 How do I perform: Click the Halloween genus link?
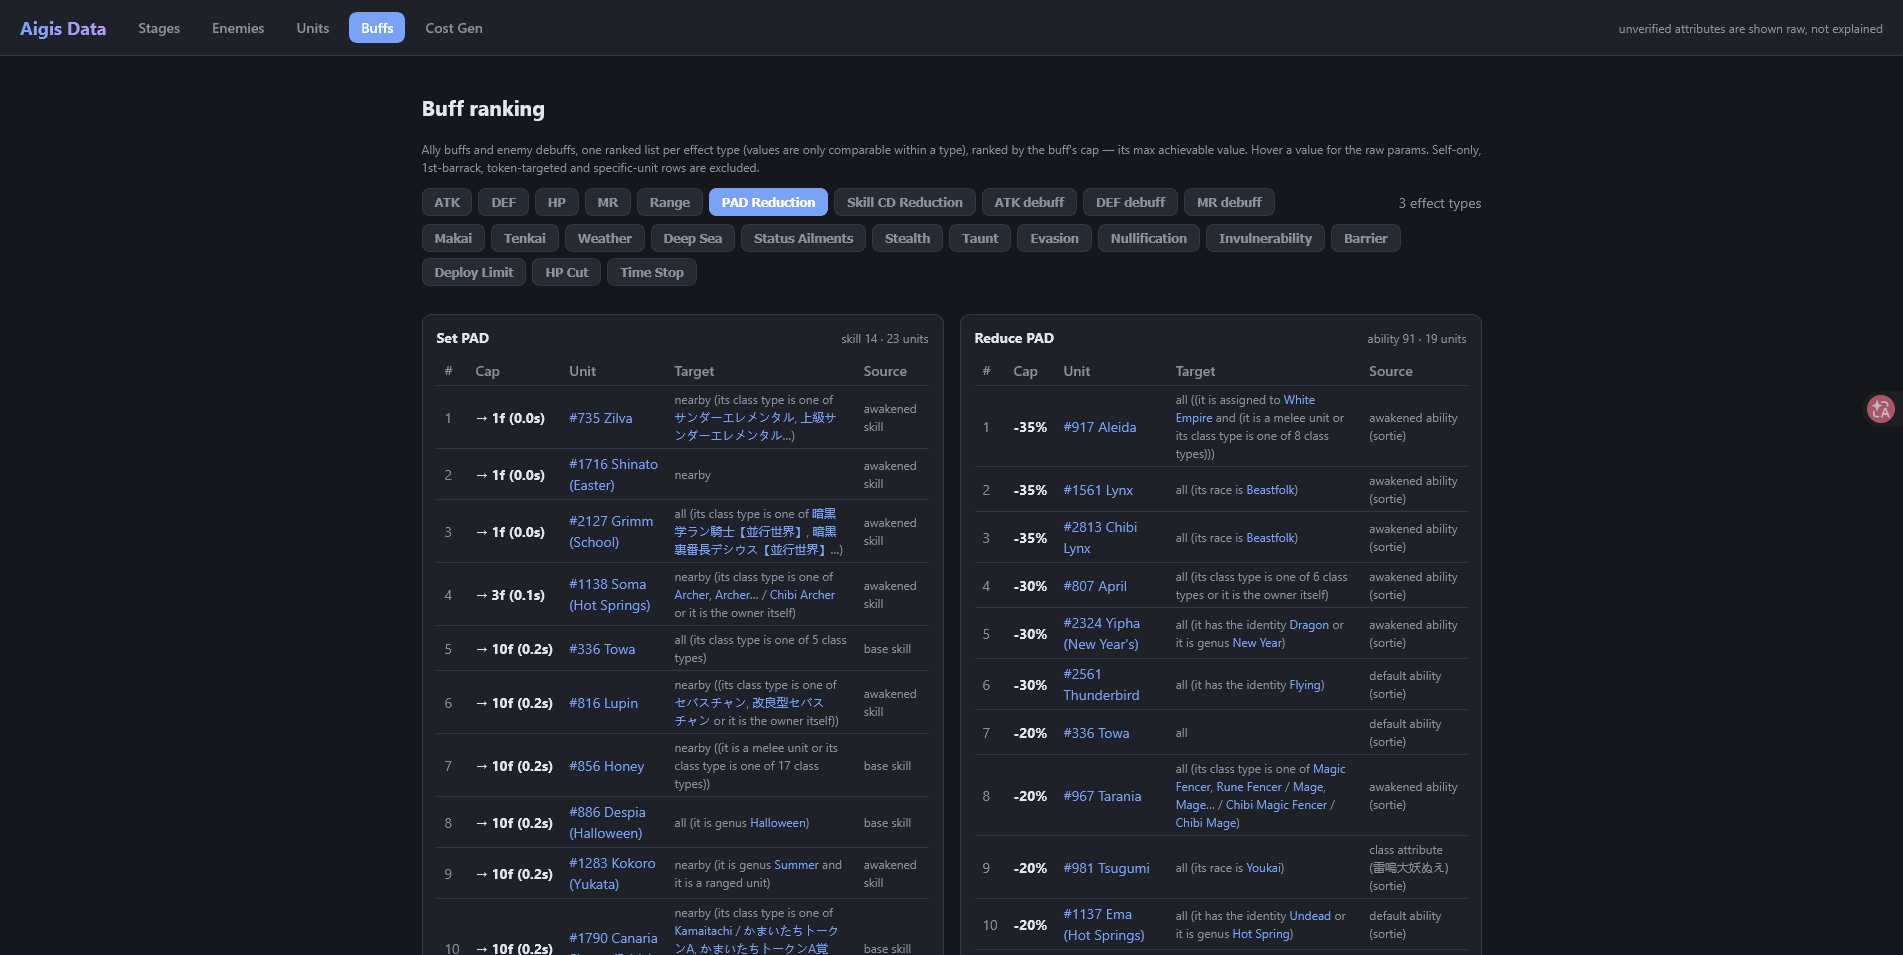(778, 823)
